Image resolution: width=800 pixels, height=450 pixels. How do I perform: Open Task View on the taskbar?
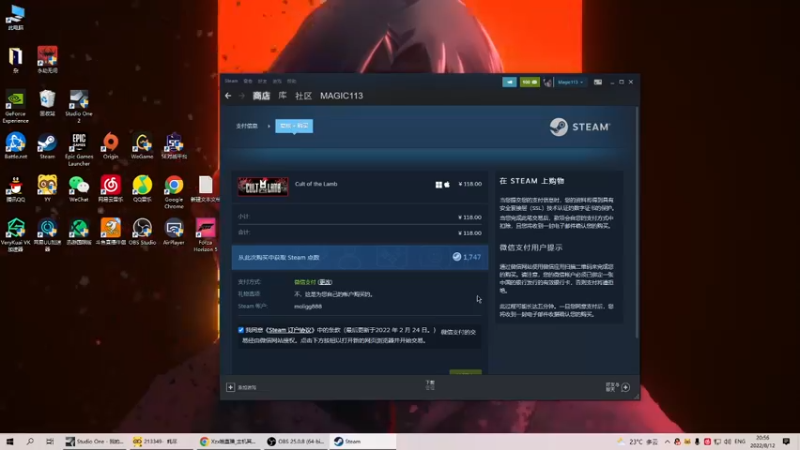pos(49,441)
